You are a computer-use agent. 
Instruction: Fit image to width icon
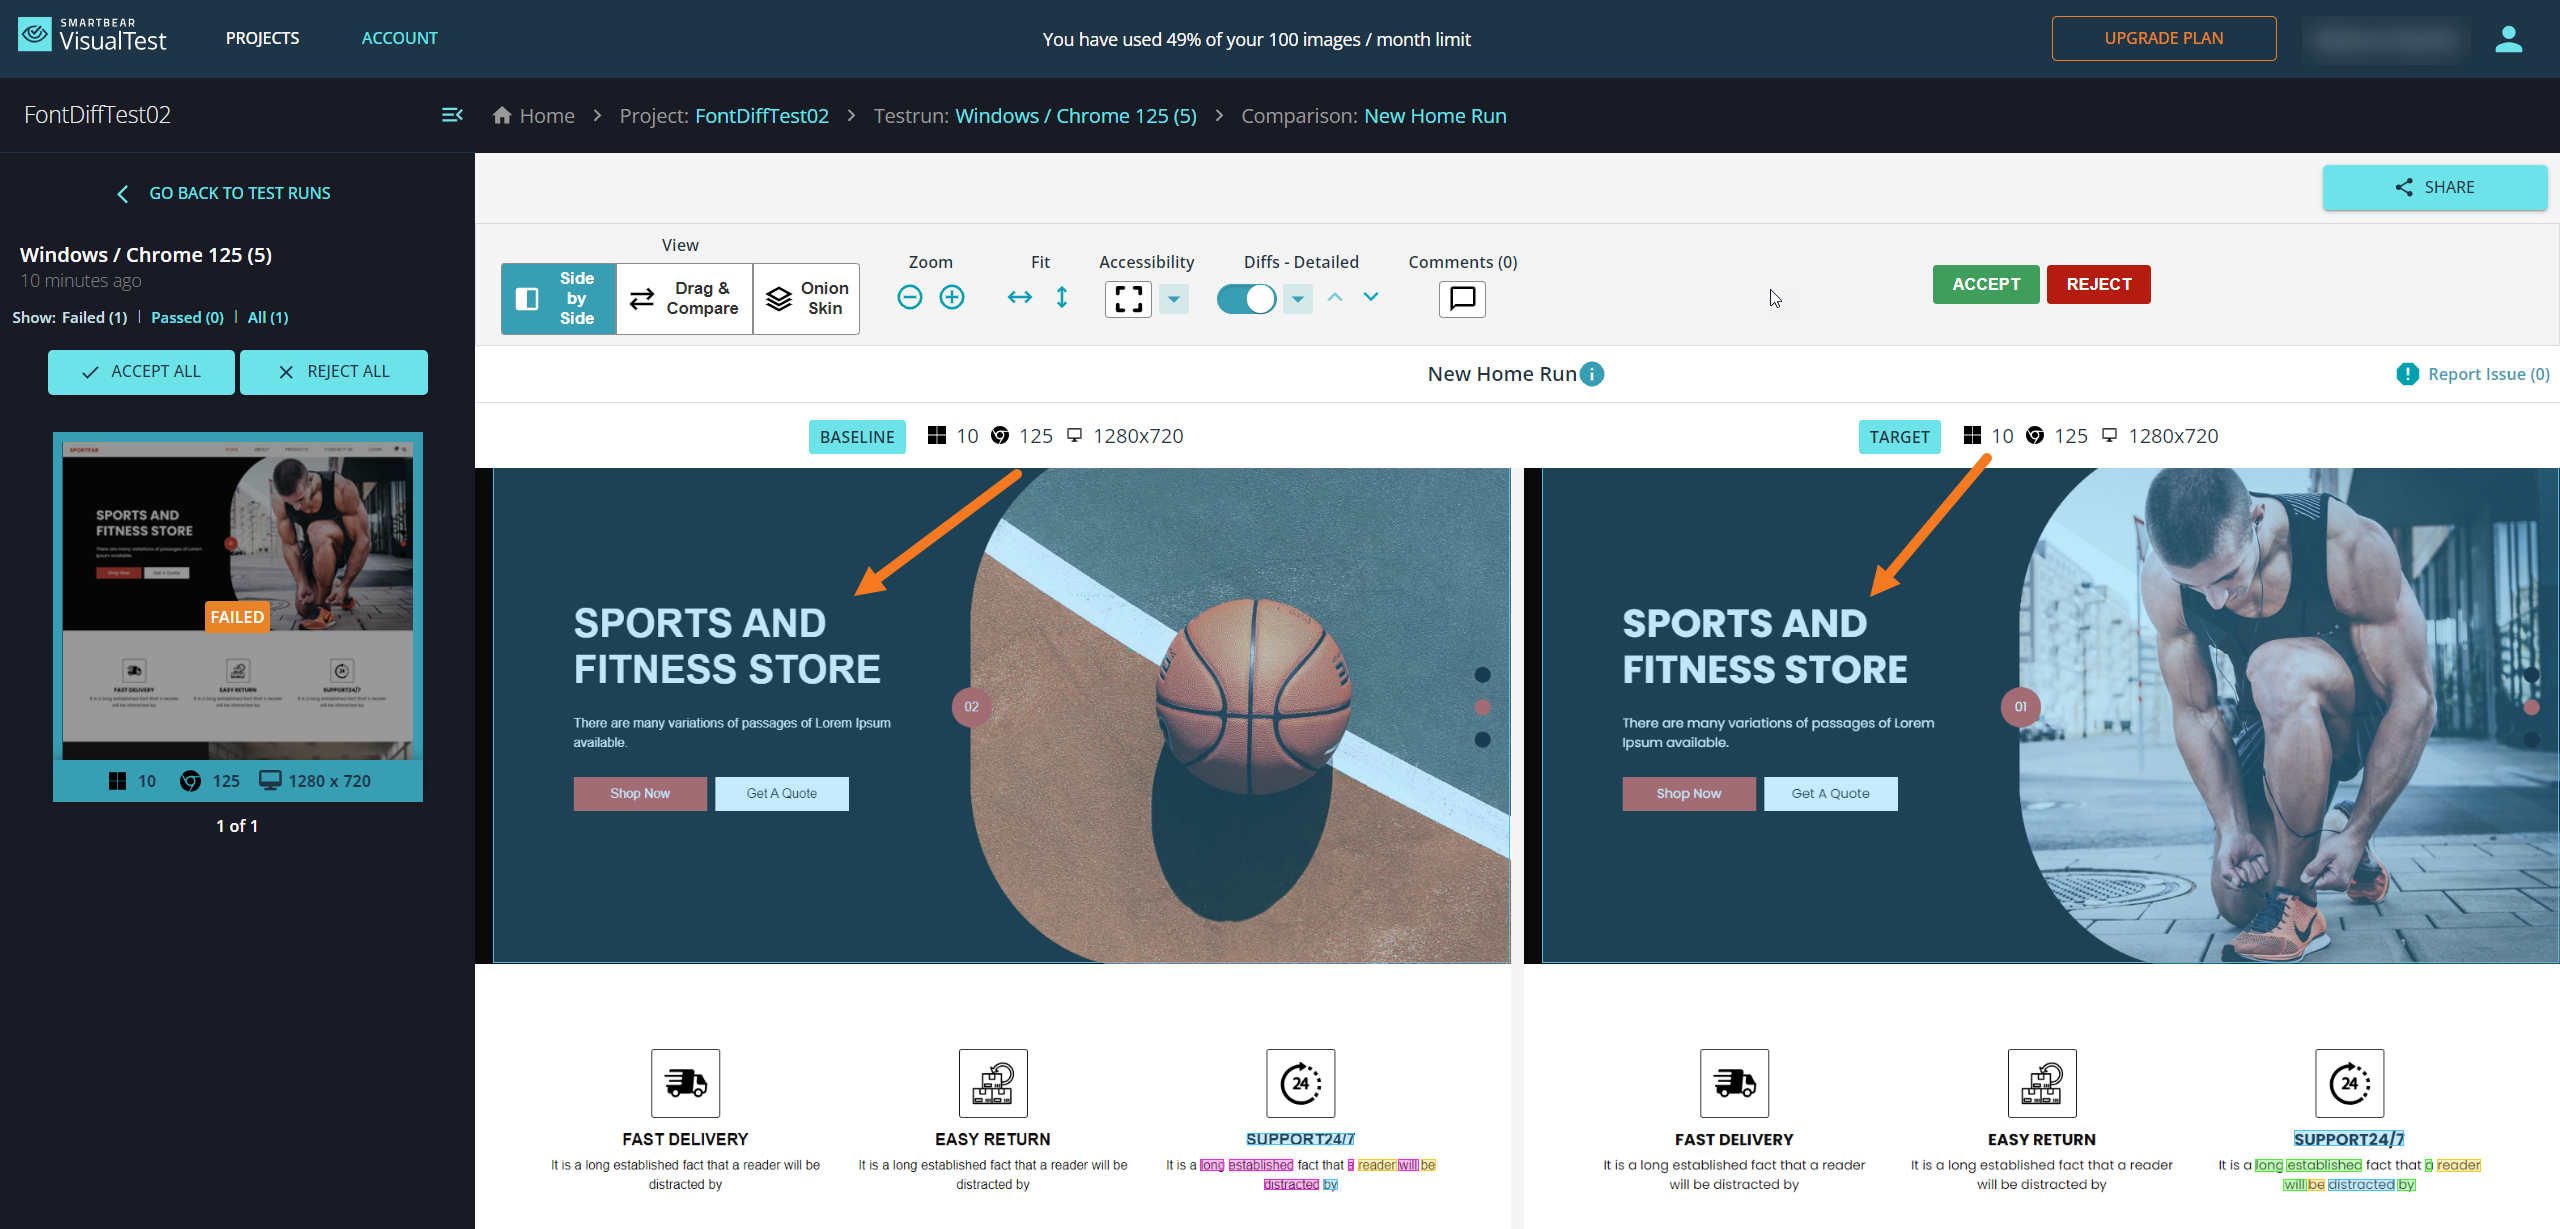click(x=1019, y=297)
